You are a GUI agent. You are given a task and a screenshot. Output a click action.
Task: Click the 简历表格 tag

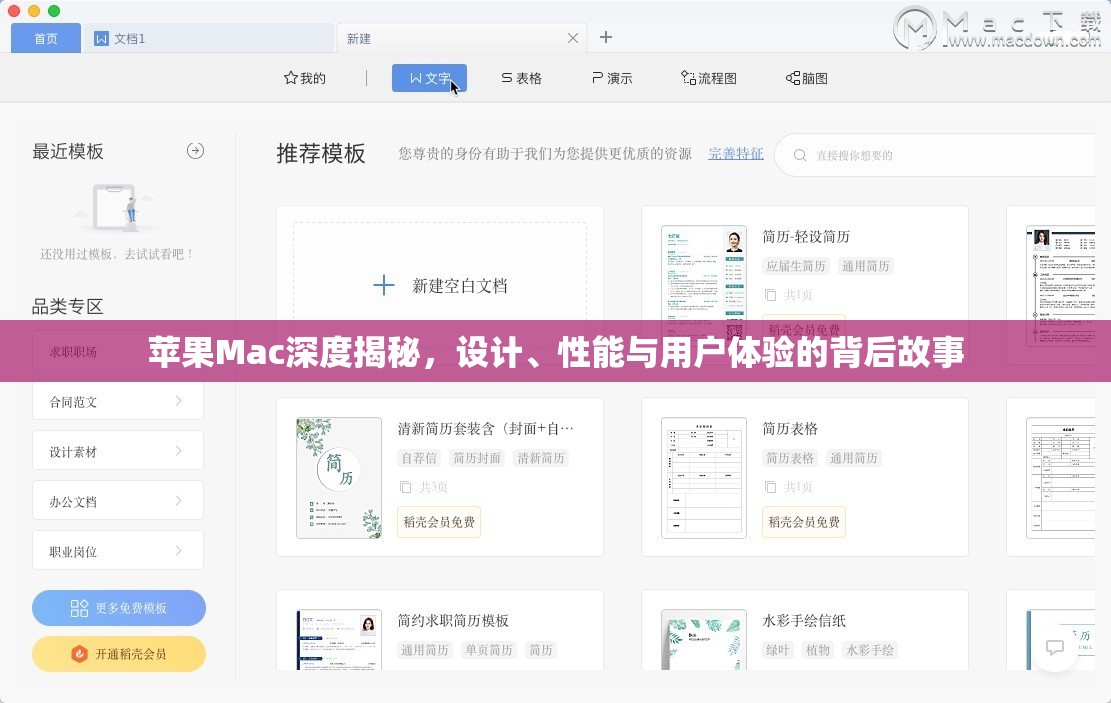(x=790, y=458)
